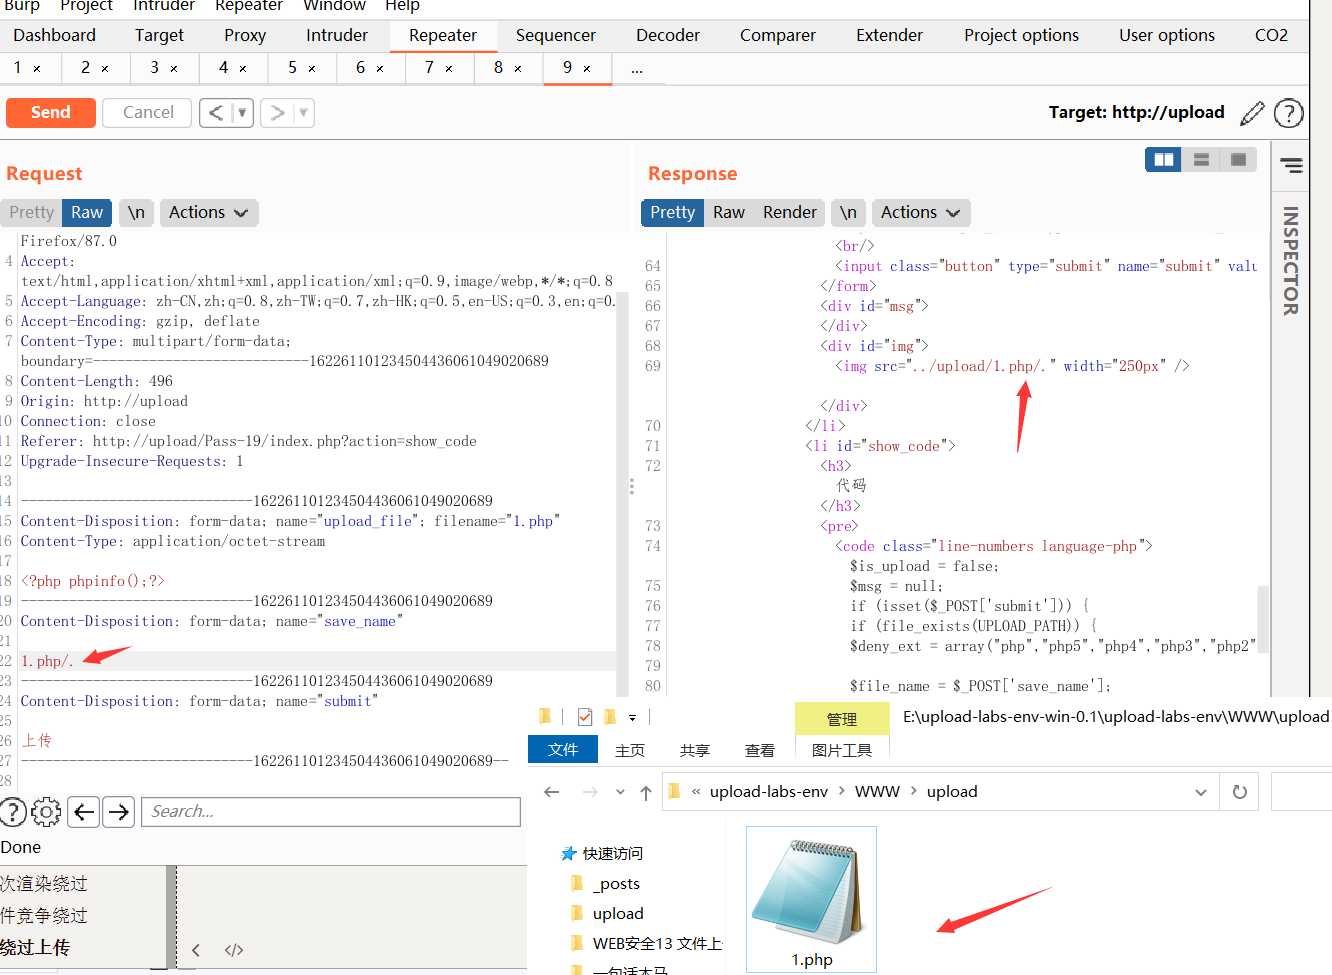Open Explorer 主页 ribbon tab
Screen dimensions: 1332x975
pos(630,750)
